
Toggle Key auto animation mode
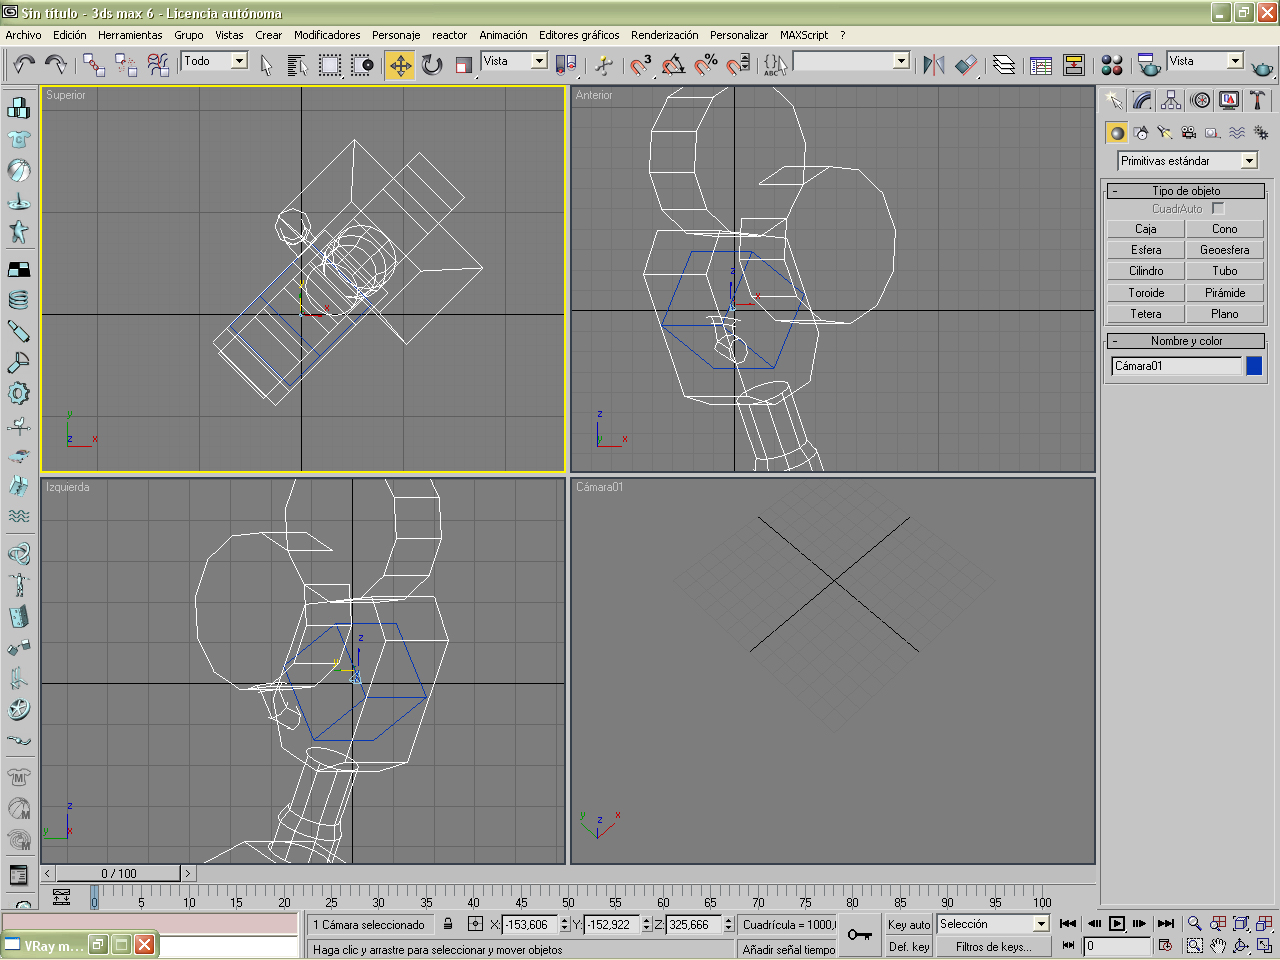[x=909, y=925]
